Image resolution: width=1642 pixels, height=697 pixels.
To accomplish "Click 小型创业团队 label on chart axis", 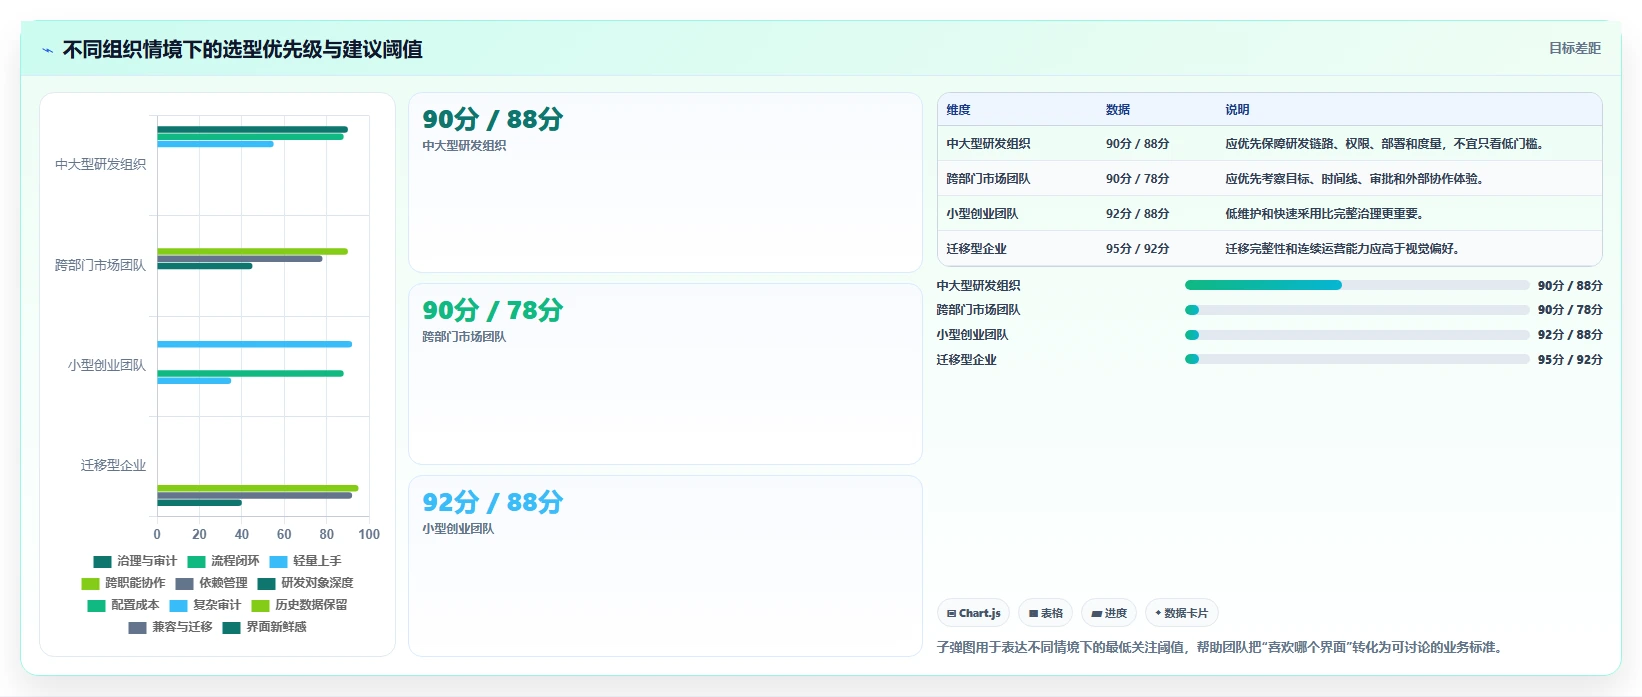I will tap(106, 365).
